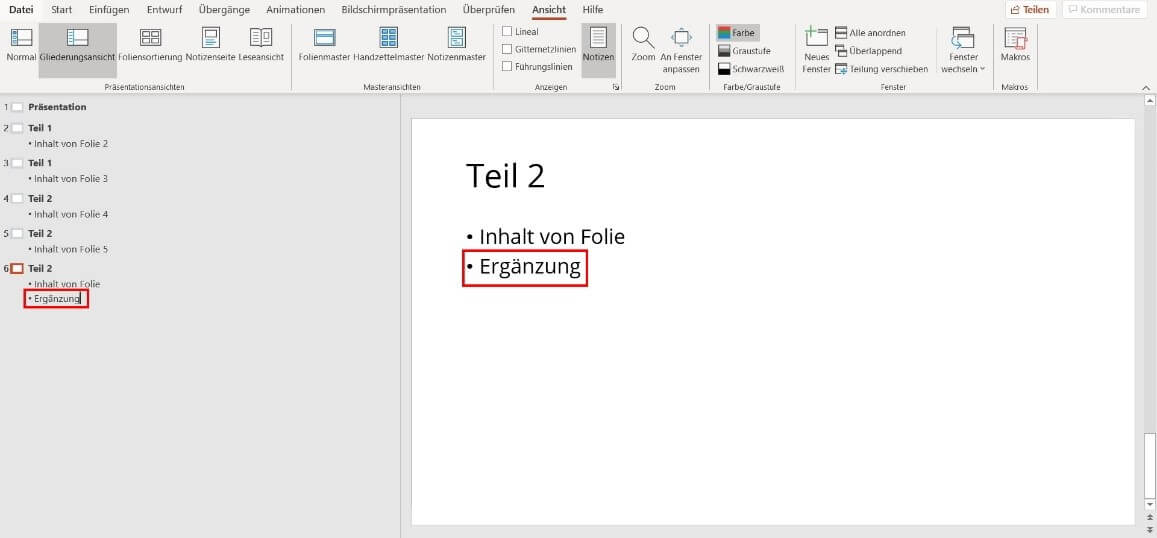Select Schwarzweiß mode
The image size is (1157, 538).
pyautogui.click(x=750, y=69)
